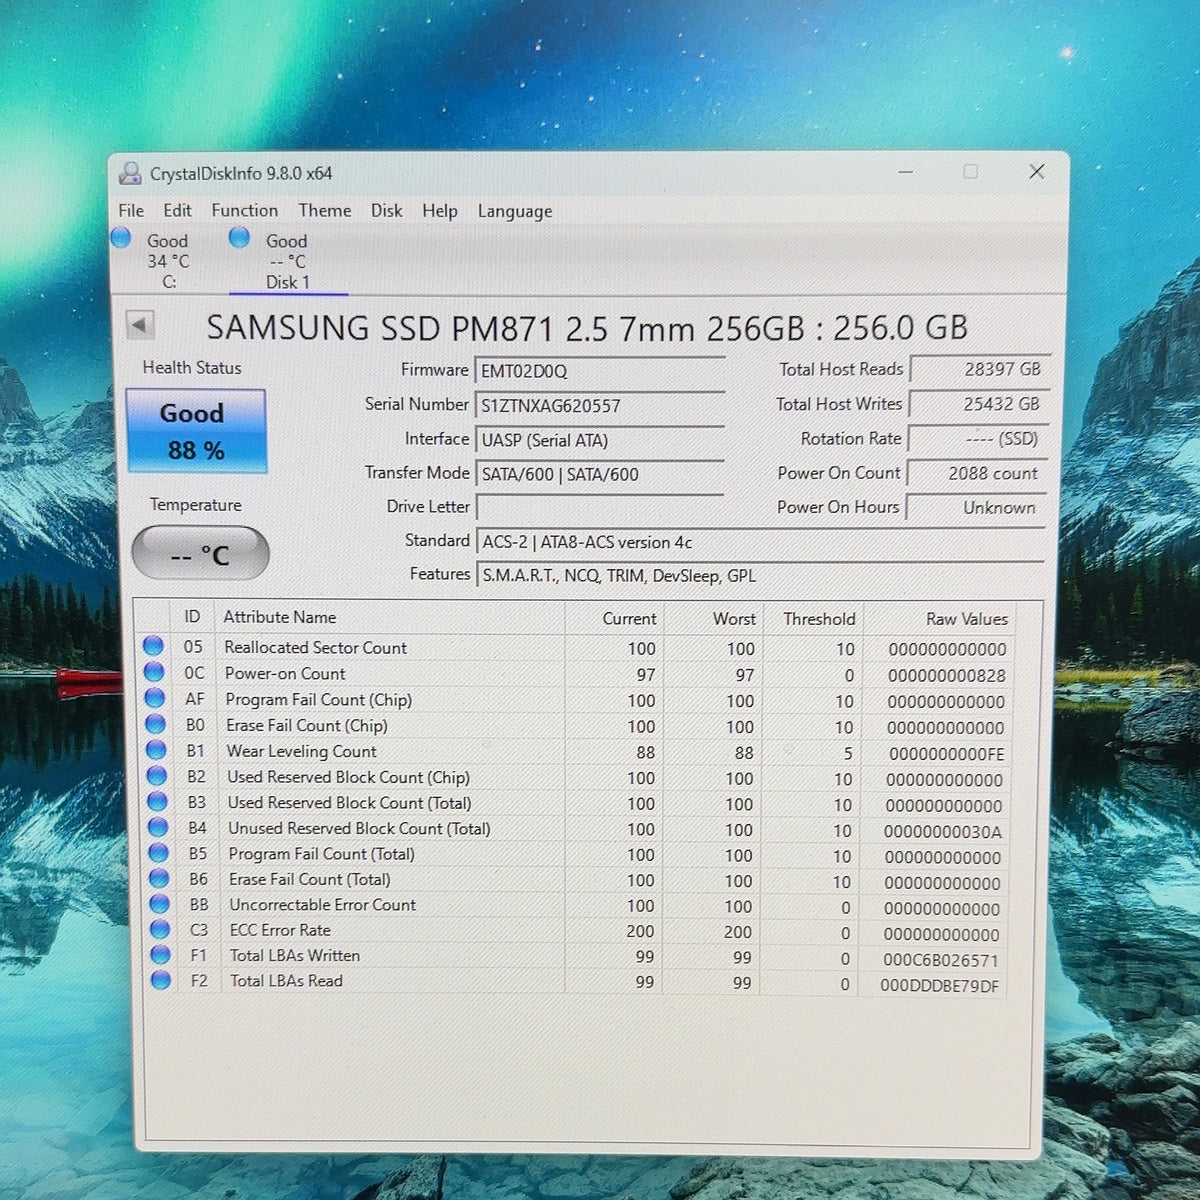
Task: Open the File menu
Action: pos(131,210)
